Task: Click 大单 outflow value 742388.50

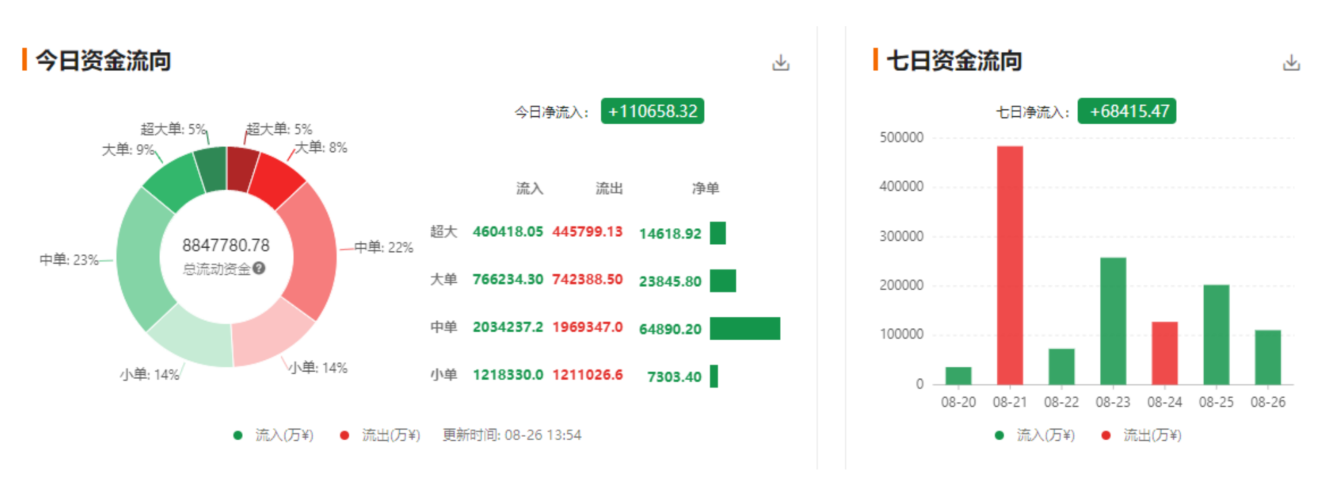Action: [588, 280]
